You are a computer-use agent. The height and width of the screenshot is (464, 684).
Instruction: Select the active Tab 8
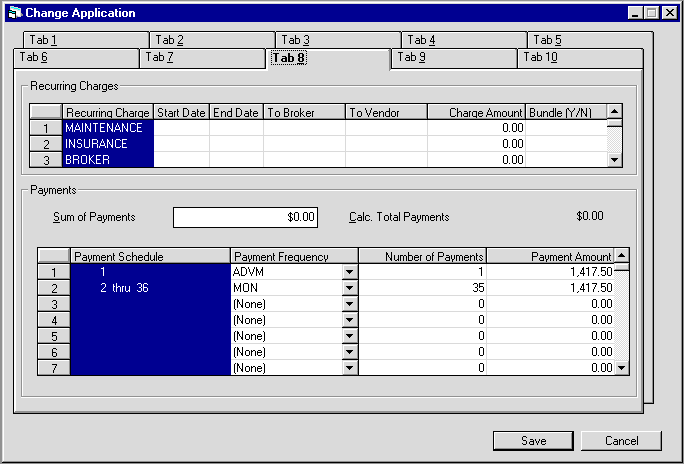(x=328, y=58)
